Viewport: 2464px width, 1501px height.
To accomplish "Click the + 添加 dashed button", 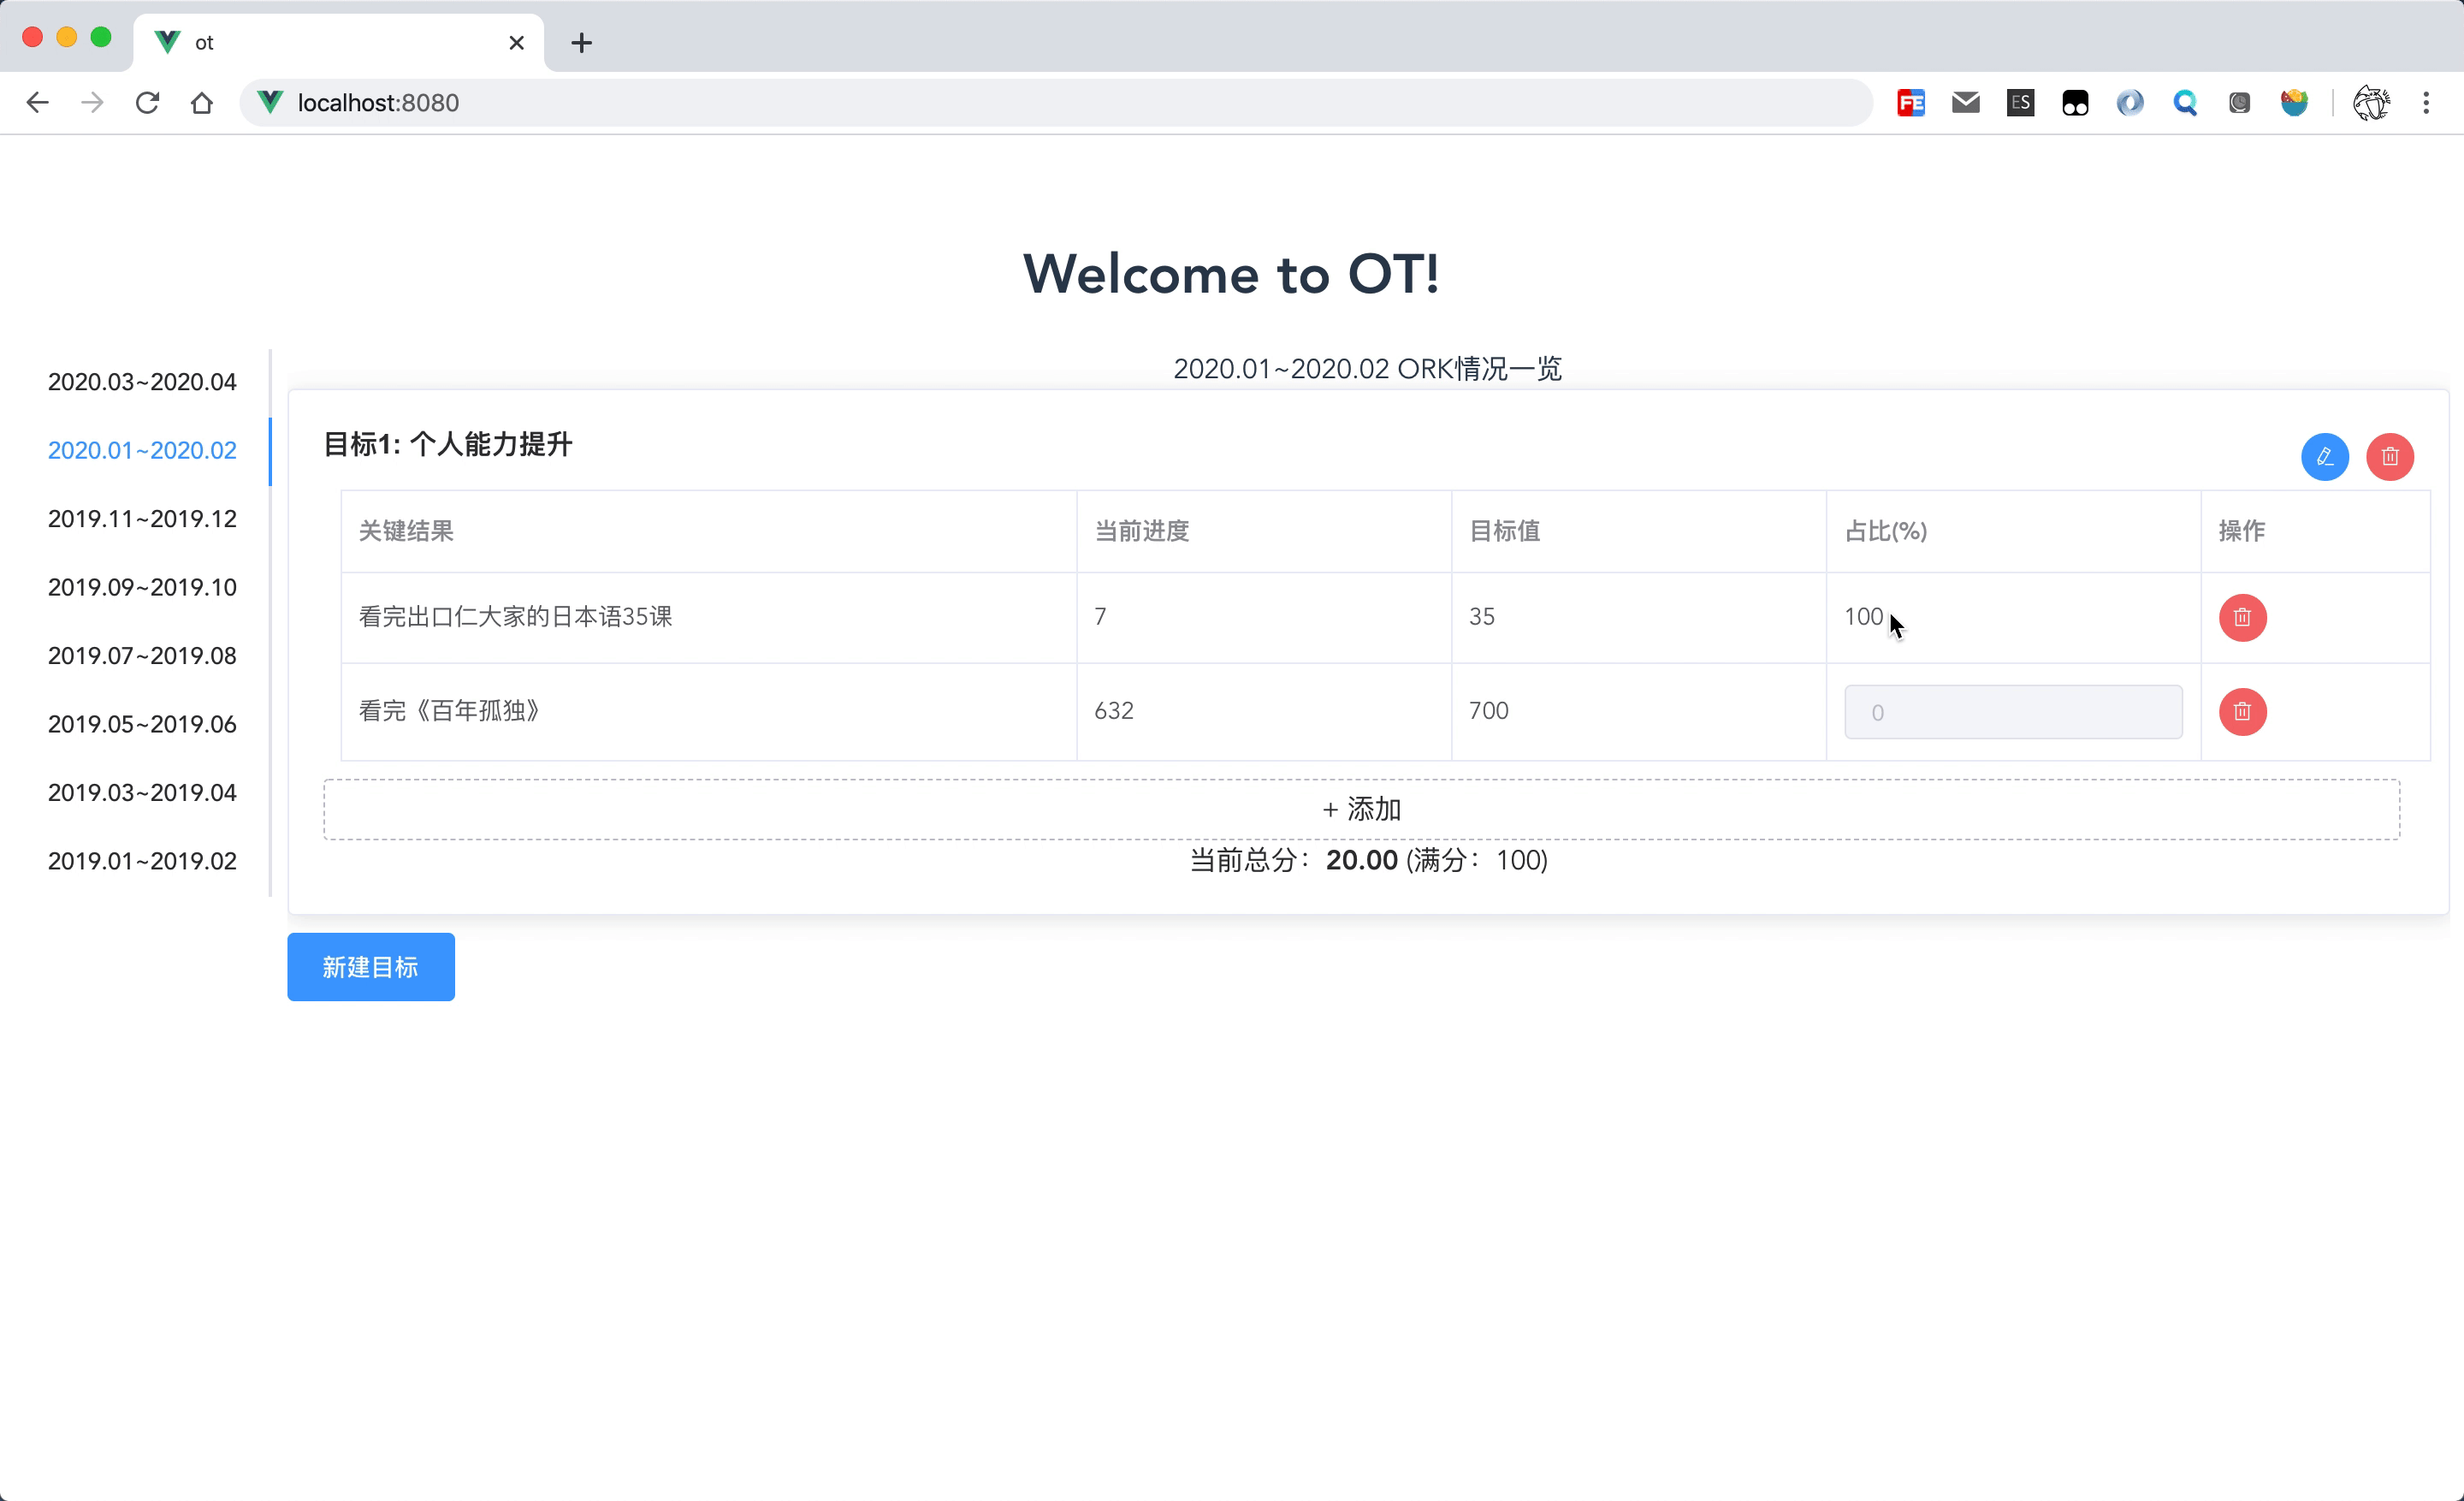I will coord(1360,809).
